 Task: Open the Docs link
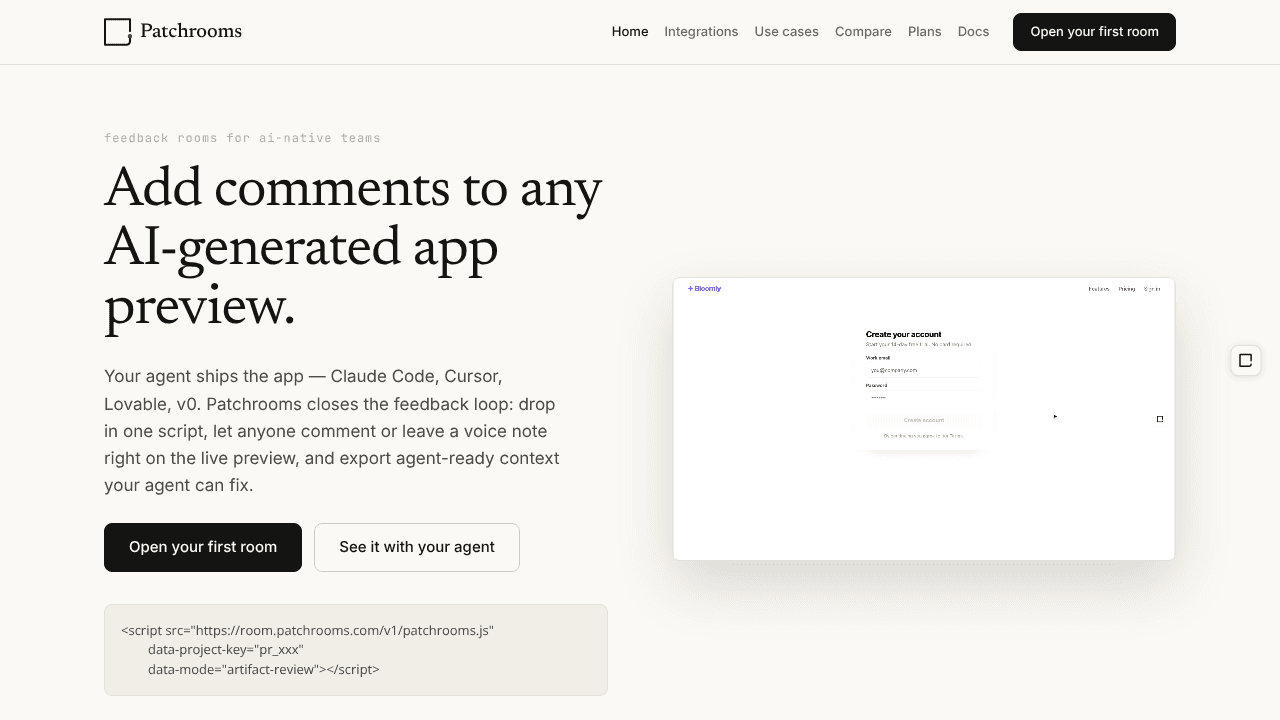tap(973, 32)
